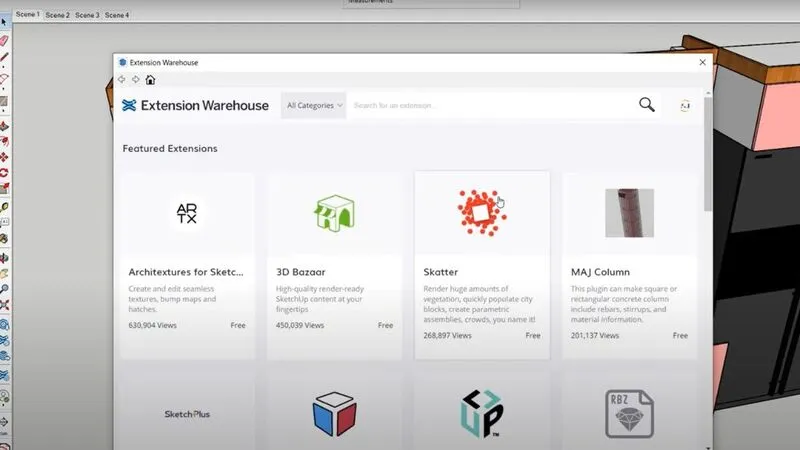Select the Paint Bucket tool
The height and width of the screenshot is (450, 800).
[x=4, y=238]
